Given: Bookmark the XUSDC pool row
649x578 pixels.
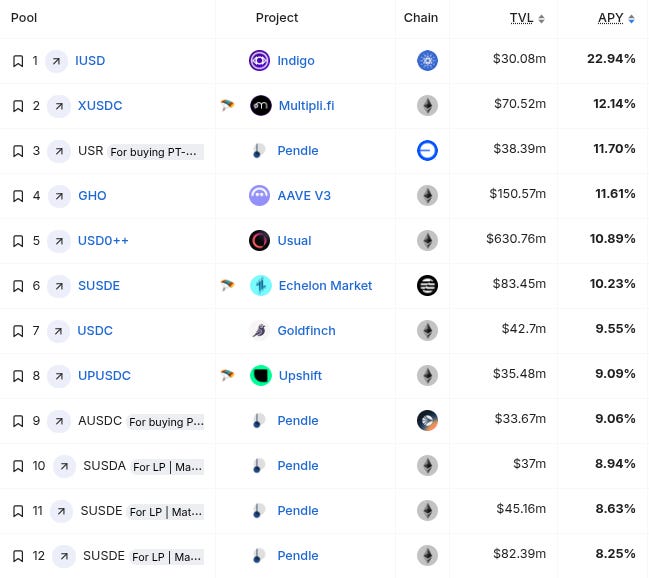Looking at the screenshot, I should [18, 106].
